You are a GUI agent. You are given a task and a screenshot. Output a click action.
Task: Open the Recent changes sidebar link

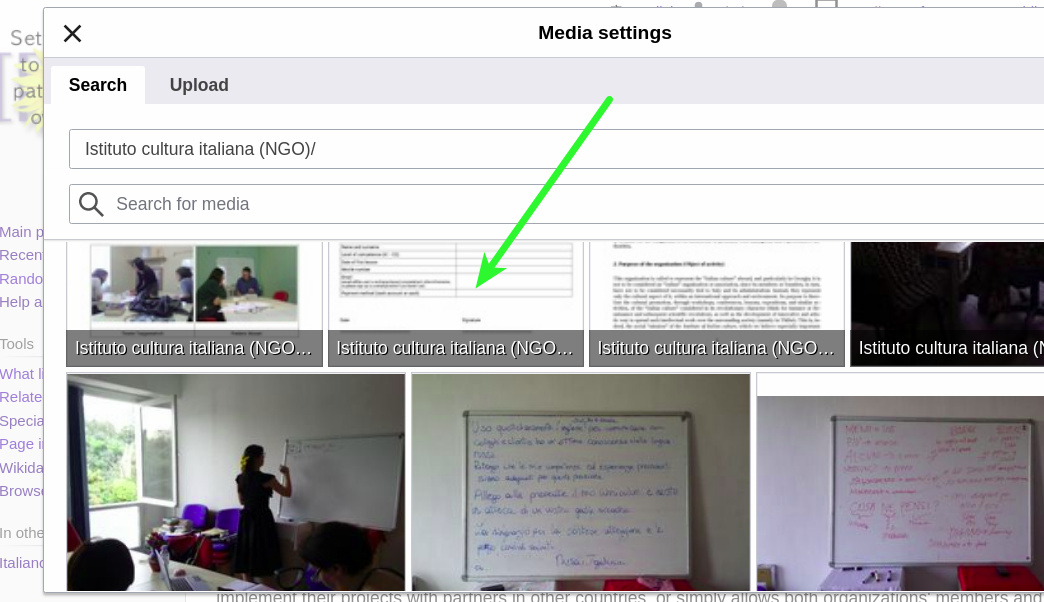click(x=21, y=255)
